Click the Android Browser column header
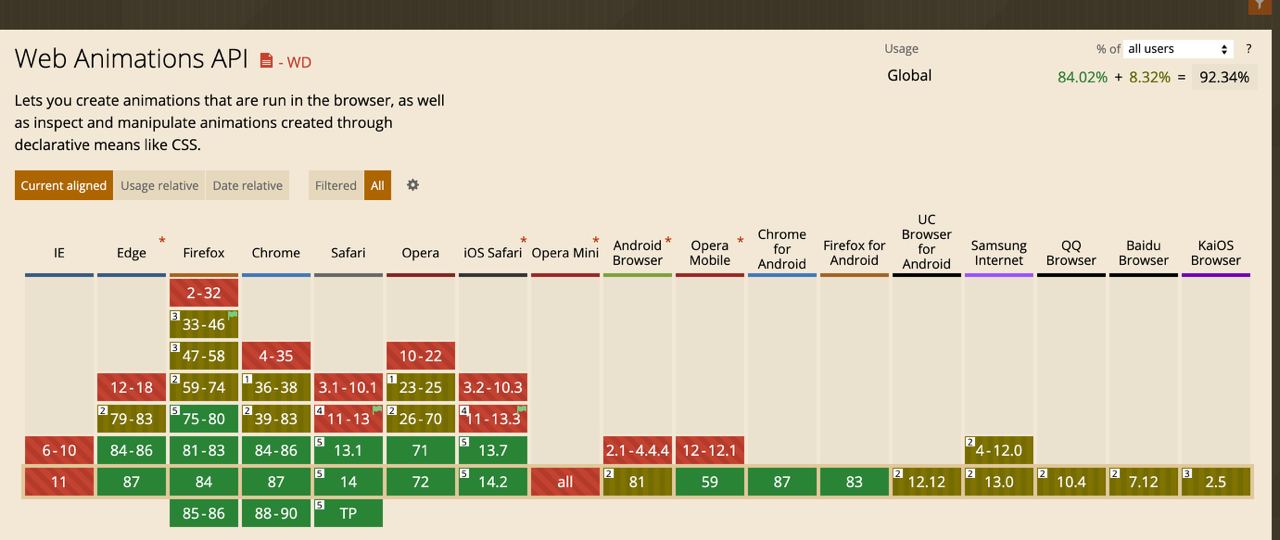Screen dimensions: 1280x540 click(x=637, y=253)
